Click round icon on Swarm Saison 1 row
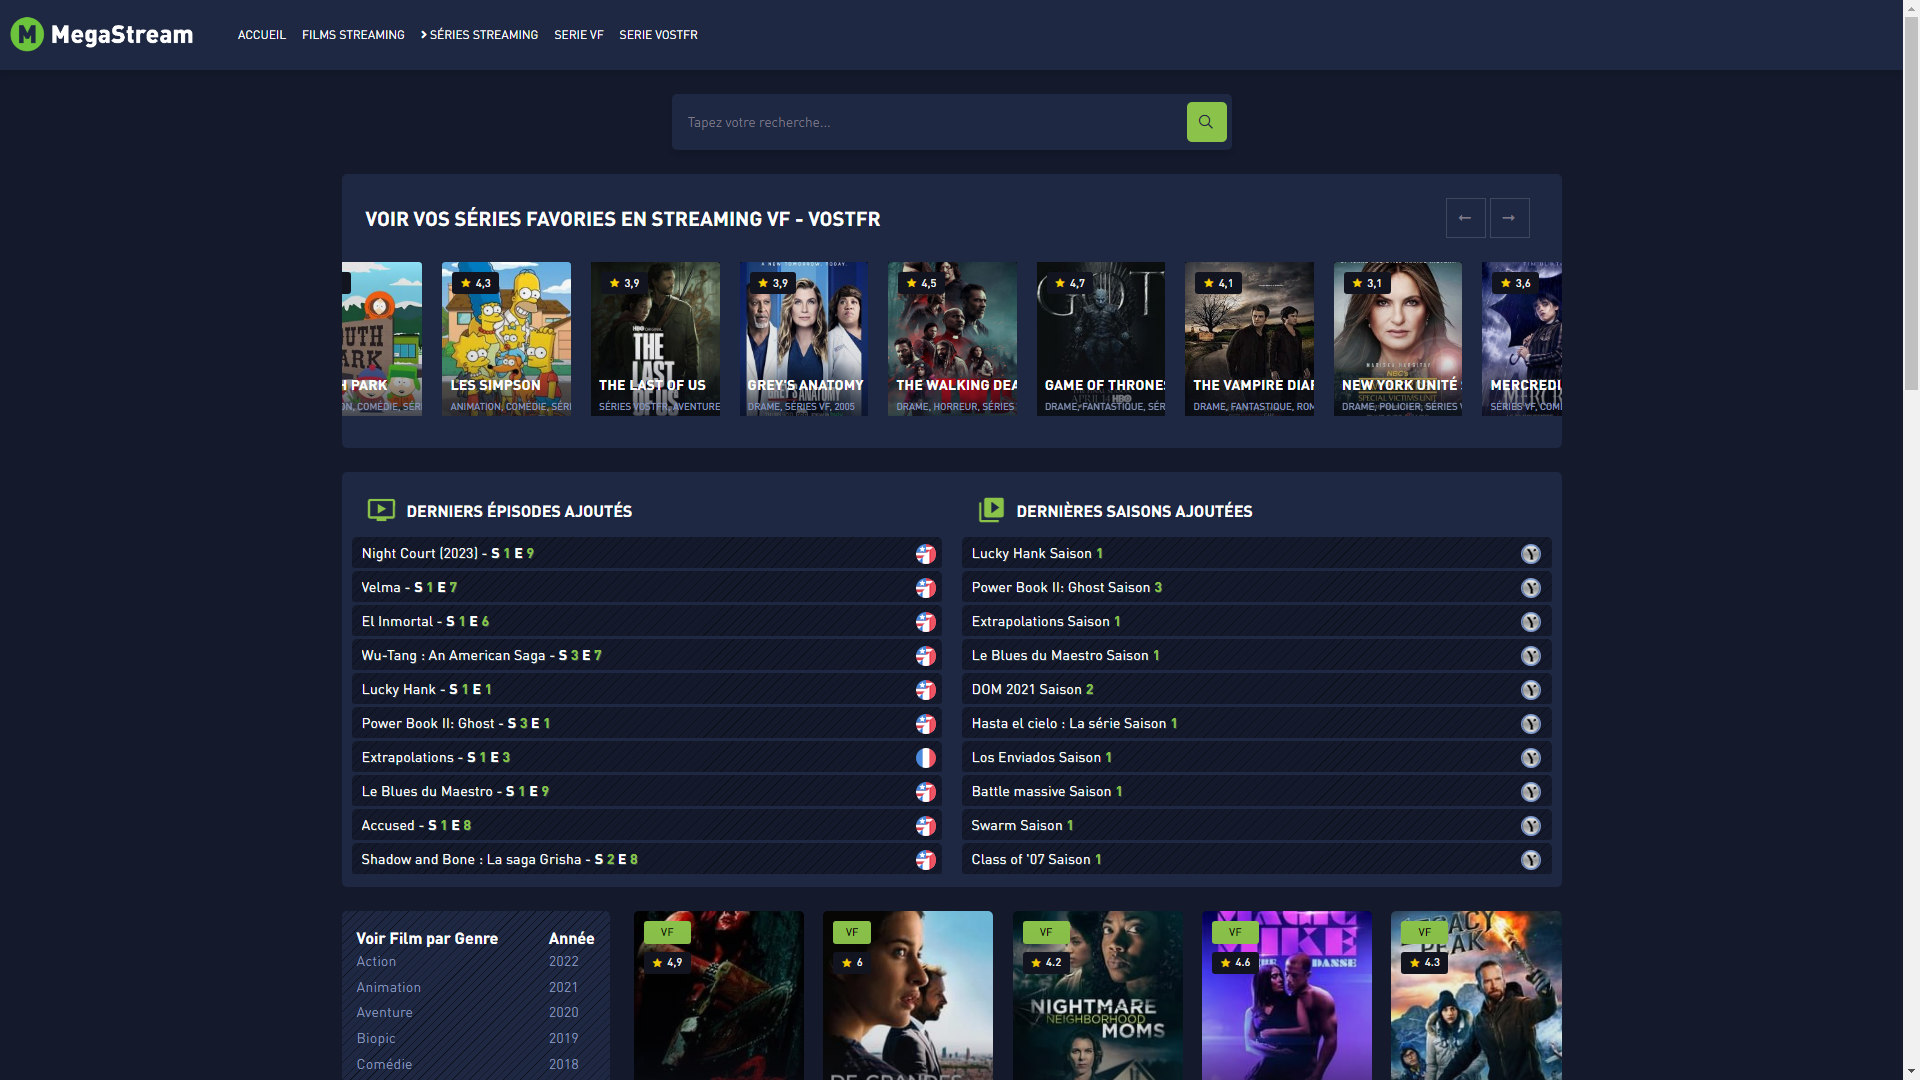This screenshot has width=1920, height=1080. 1531,826
